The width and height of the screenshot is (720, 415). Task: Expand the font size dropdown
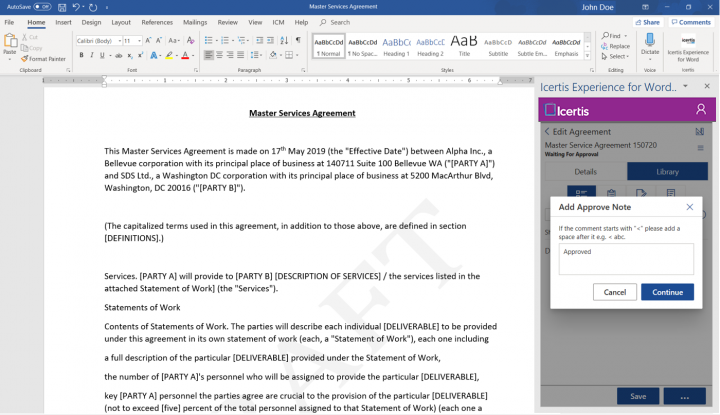click(138, 41)
